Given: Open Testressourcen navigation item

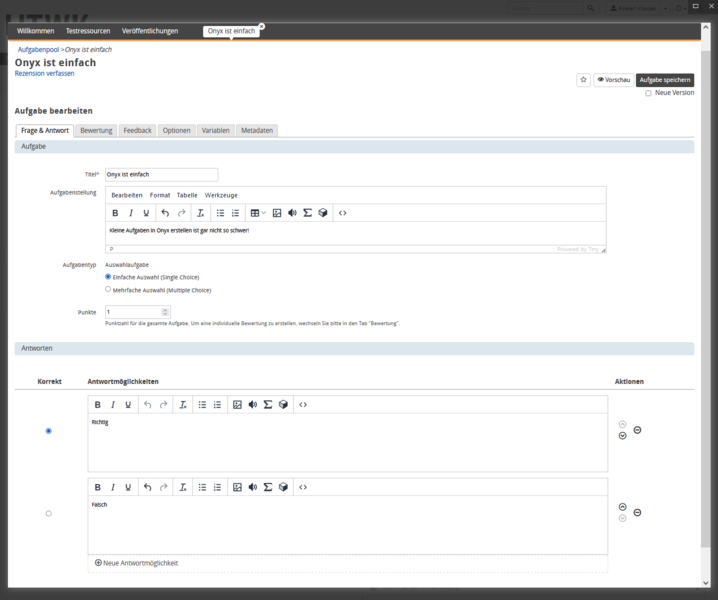Looking at the screenshot, I should click(88, 31).
